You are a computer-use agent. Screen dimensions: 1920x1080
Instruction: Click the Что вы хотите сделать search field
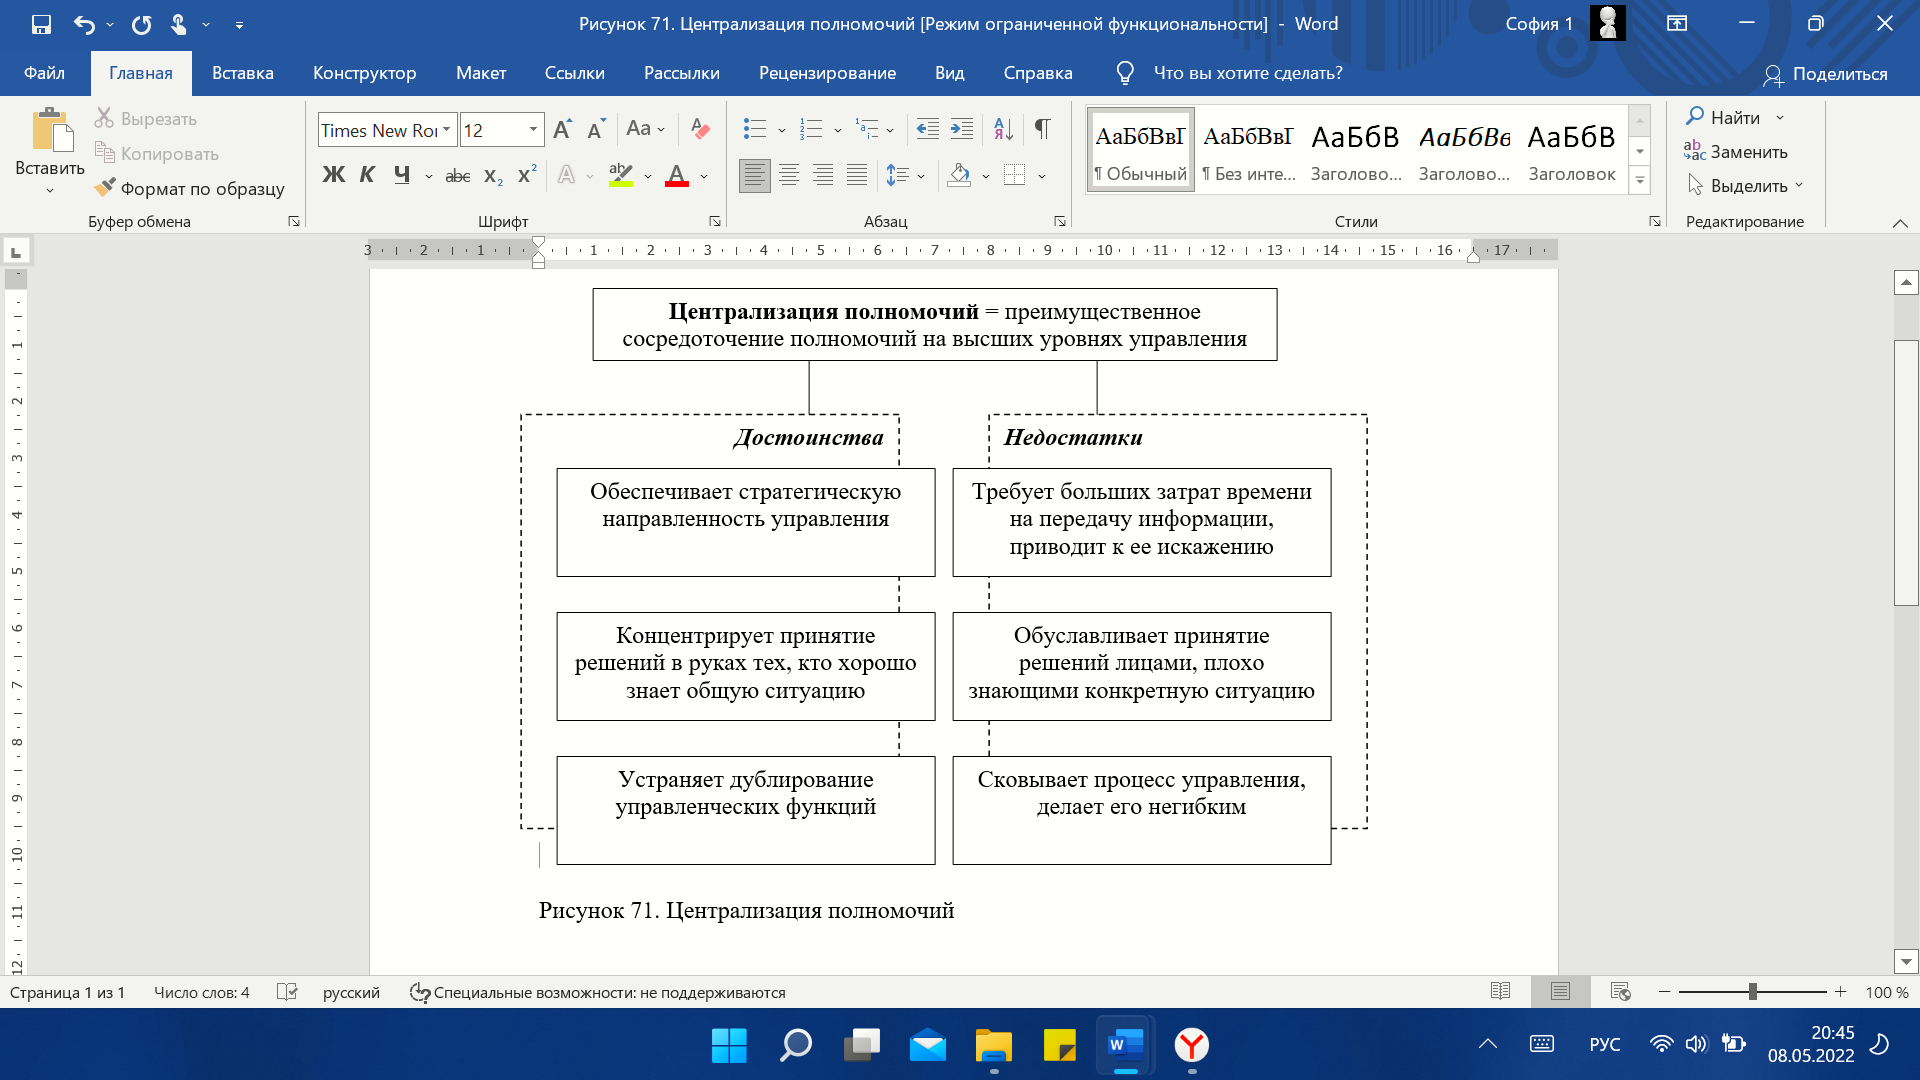[x=1248, y=73]
